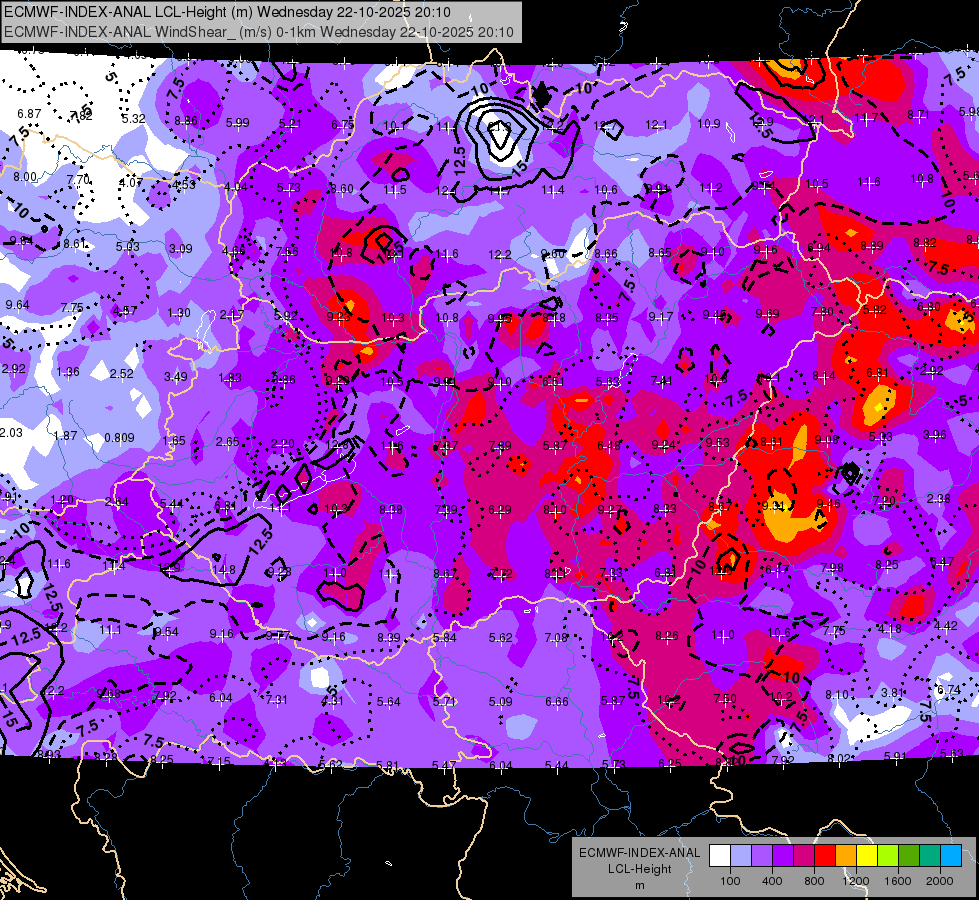Click the wind shear value '6.74'
Screen dimensions: 979x900
click(949, 690)
